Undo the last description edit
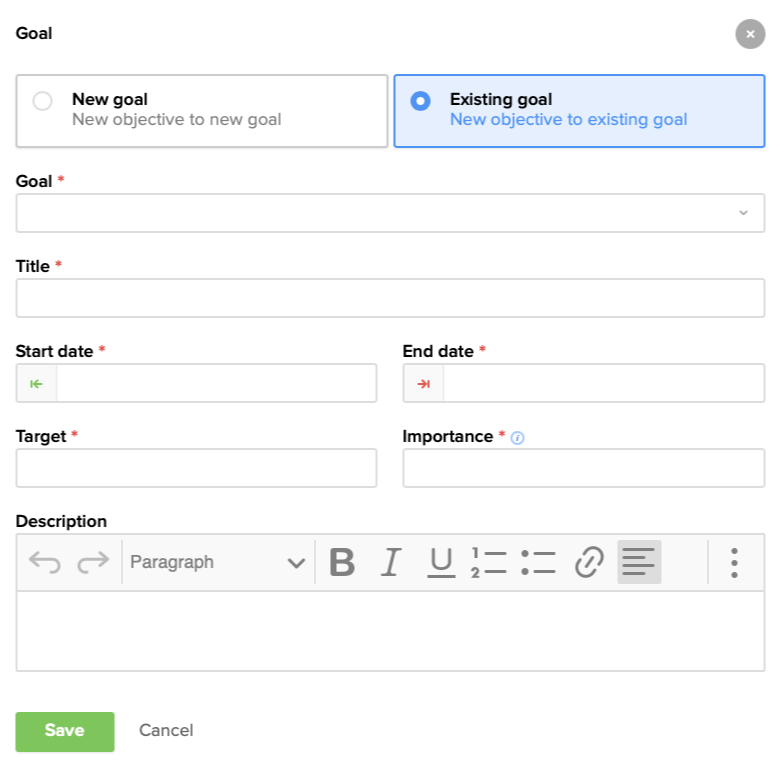This screenshot has height=762, width=784. 45,562
